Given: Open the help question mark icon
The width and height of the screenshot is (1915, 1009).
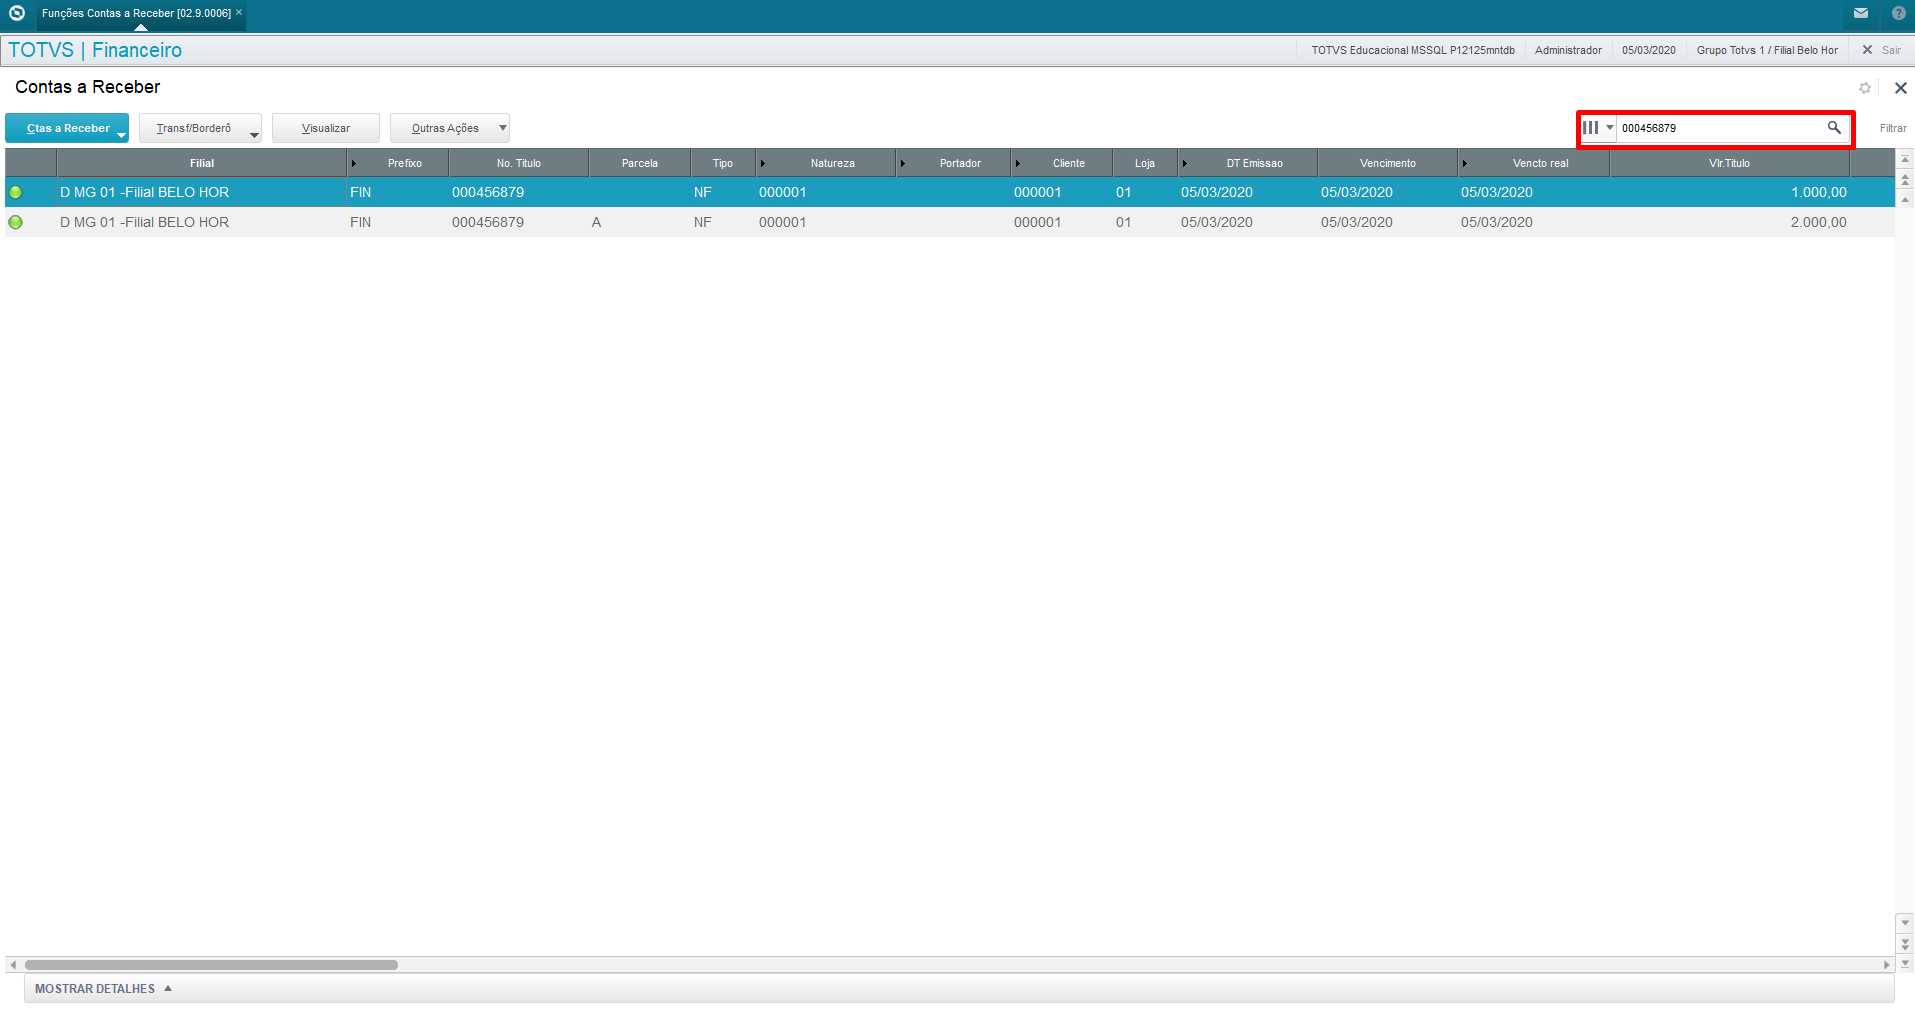Looking at the screenshot, I should pyautogui.click(x=1898, y=13).
